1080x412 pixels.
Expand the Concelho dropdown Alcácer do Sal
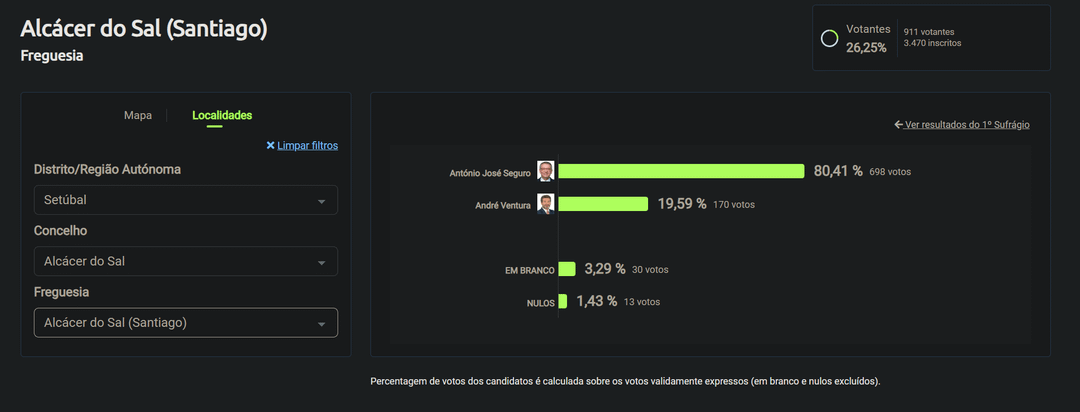point(186,261)
